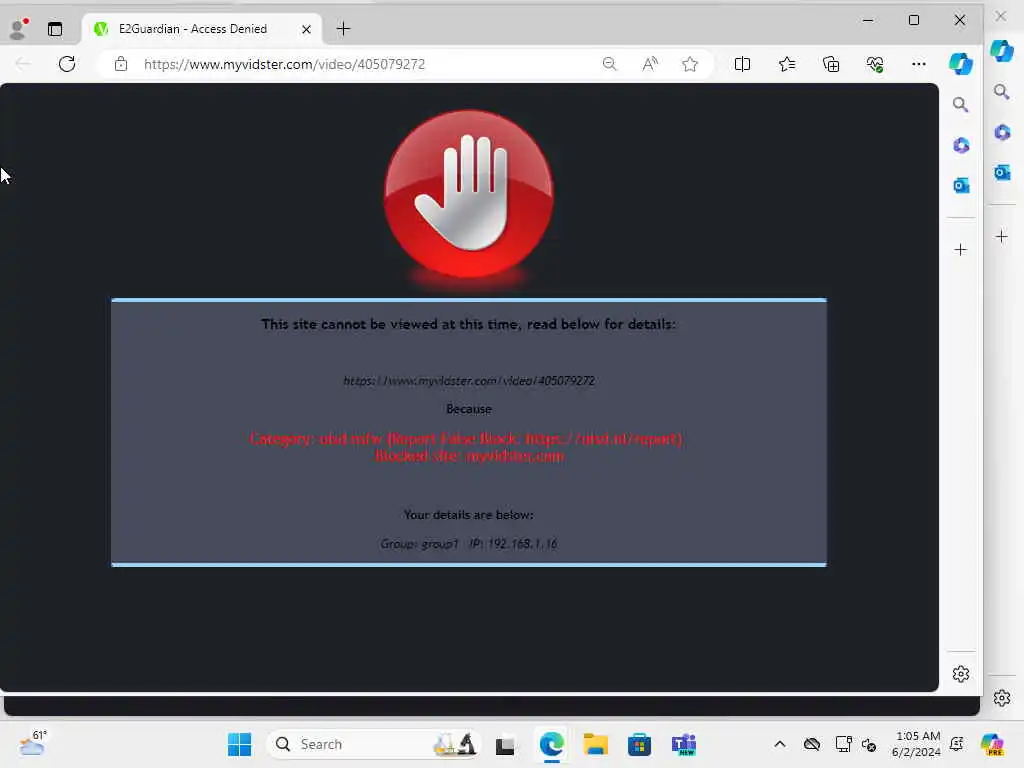
Task: Minimize the front Edge window
Action: tap(868, 20)
